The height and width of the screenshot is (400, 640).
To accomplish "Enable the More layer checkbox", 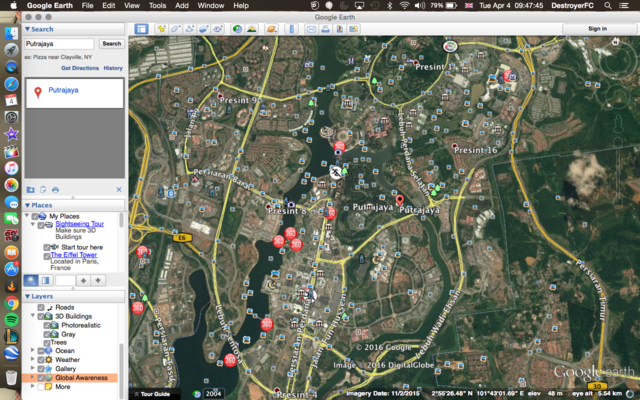I will pos(41,387).
